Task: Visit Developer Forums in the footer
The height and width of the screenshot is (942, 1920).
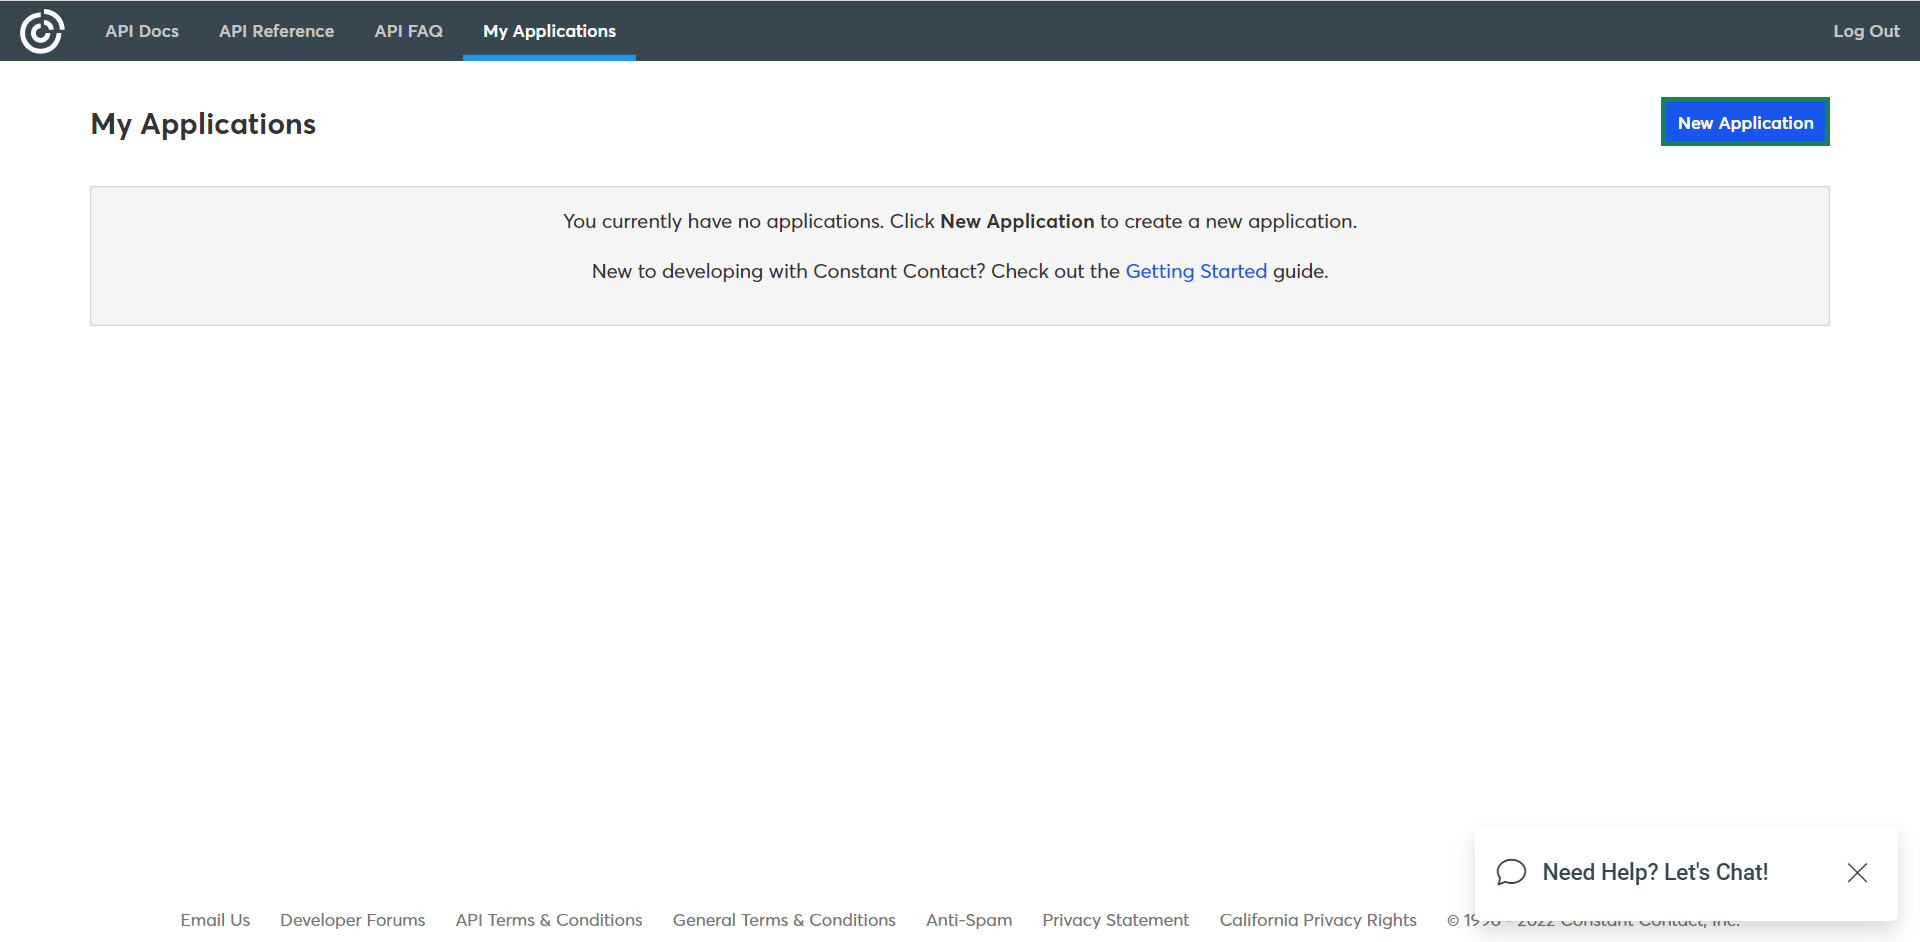Action: 352,920
